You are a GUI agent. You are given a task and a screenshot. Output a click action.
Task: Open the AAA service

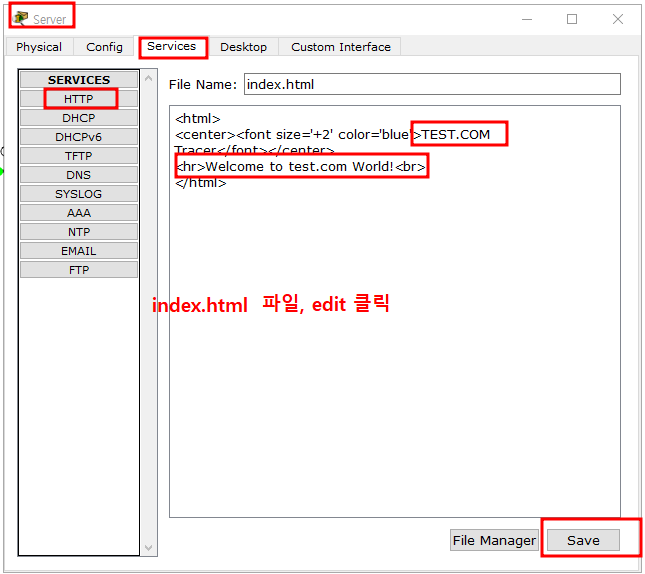(x=79, y=212)
